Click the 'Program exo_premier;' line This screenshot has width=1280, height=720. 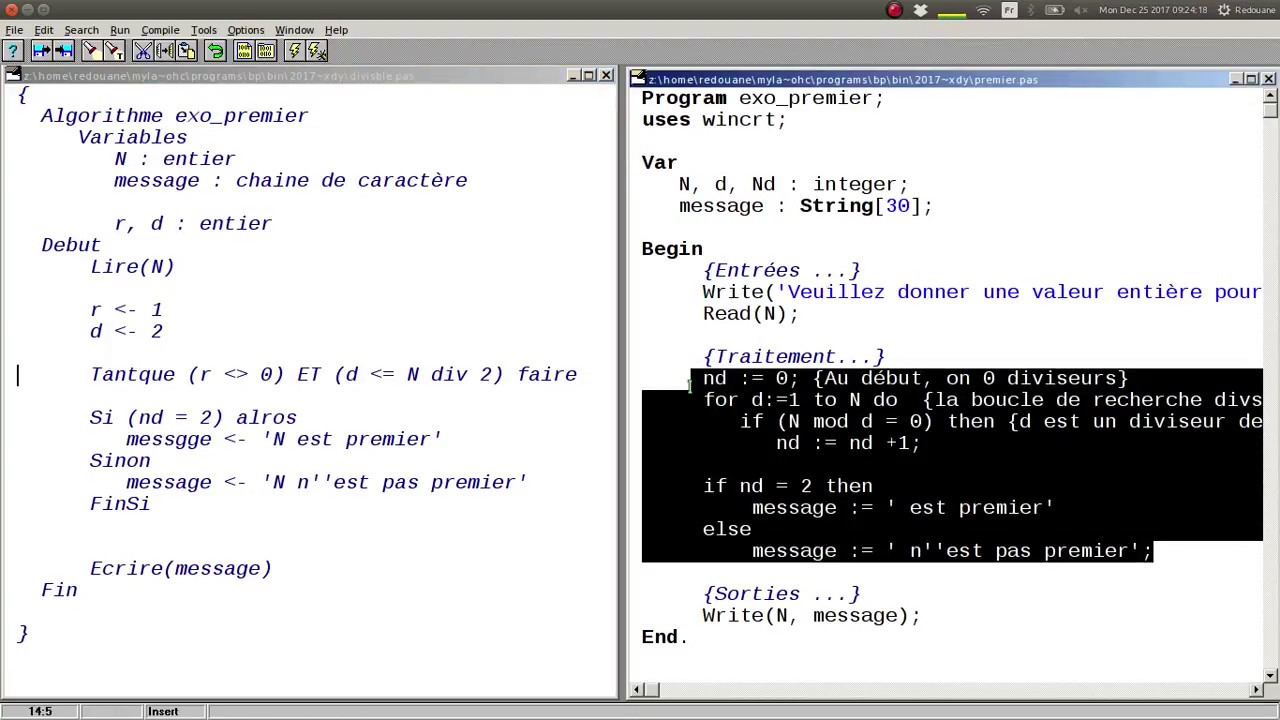[763, 98]
